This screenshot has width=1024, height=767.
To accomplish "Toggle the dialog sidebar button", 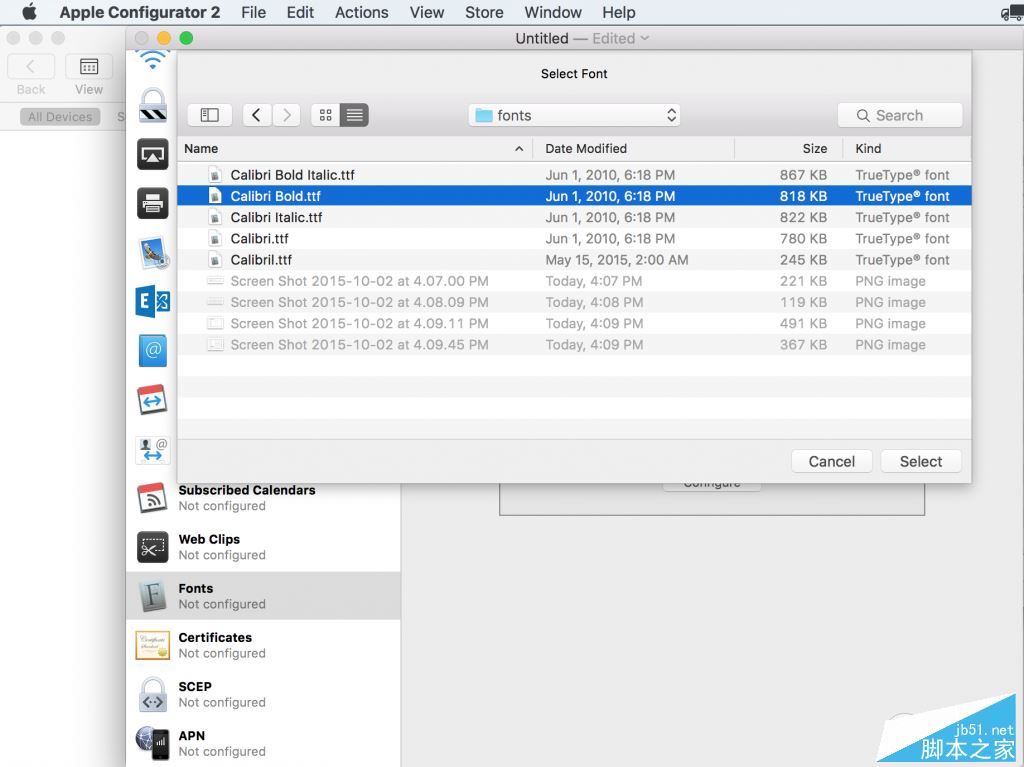I will click(x=209, y=115).
